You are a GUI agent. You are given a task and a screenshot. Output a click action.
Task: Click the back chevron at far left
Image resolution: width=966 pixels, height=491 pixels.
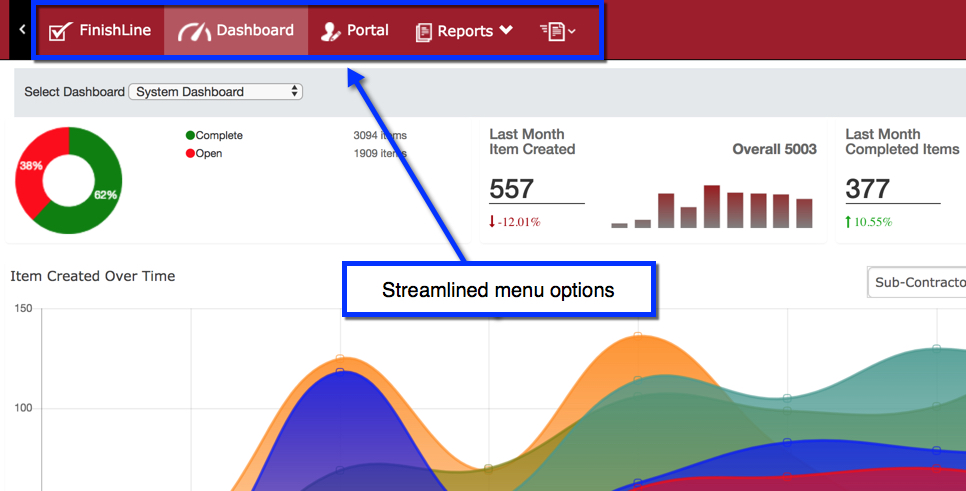[22, 31]
